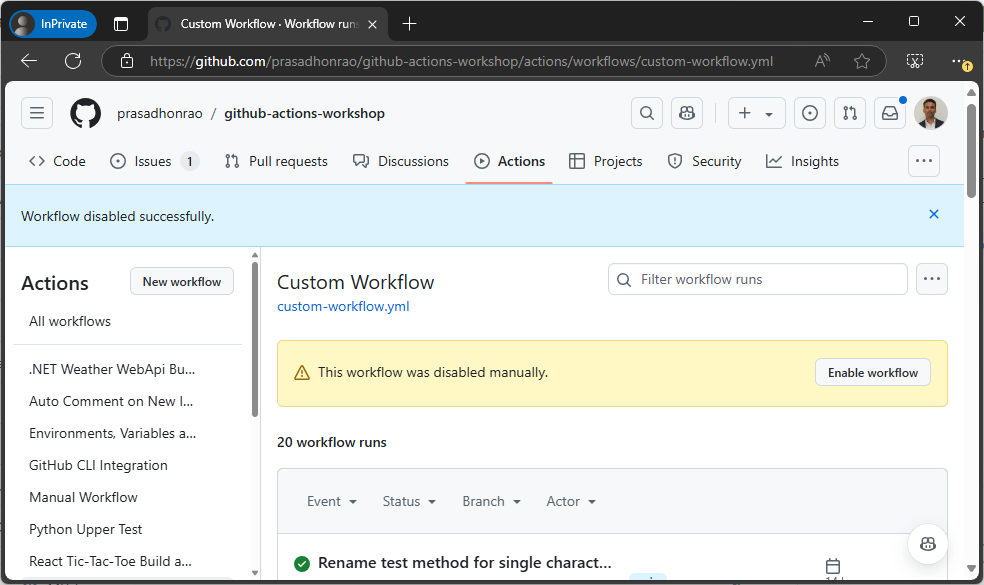Open the Security tab
The image size is (984, 585).
tap(704, 161)
